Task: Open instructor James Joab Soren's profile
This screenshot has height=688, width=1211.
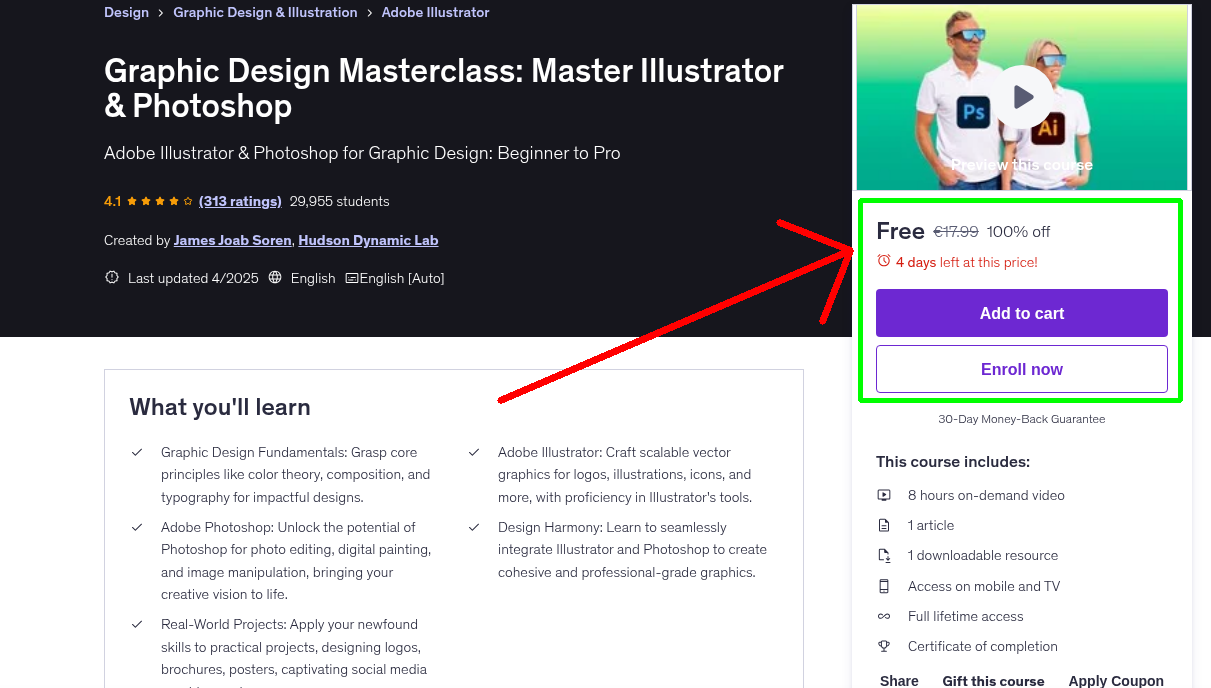Action: pyautogui.click(x=232, y=239)
